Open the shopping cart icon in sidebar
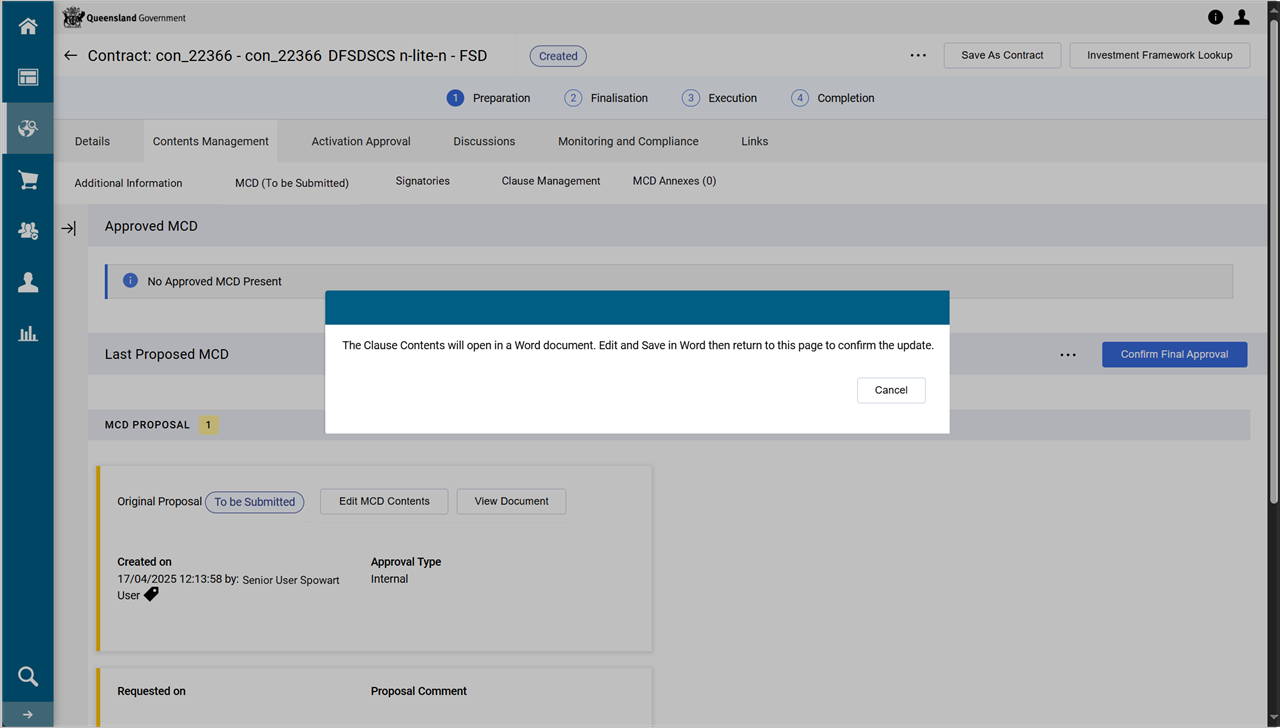The width and height of the screenshot is (1280, 728). click(28, 180)
